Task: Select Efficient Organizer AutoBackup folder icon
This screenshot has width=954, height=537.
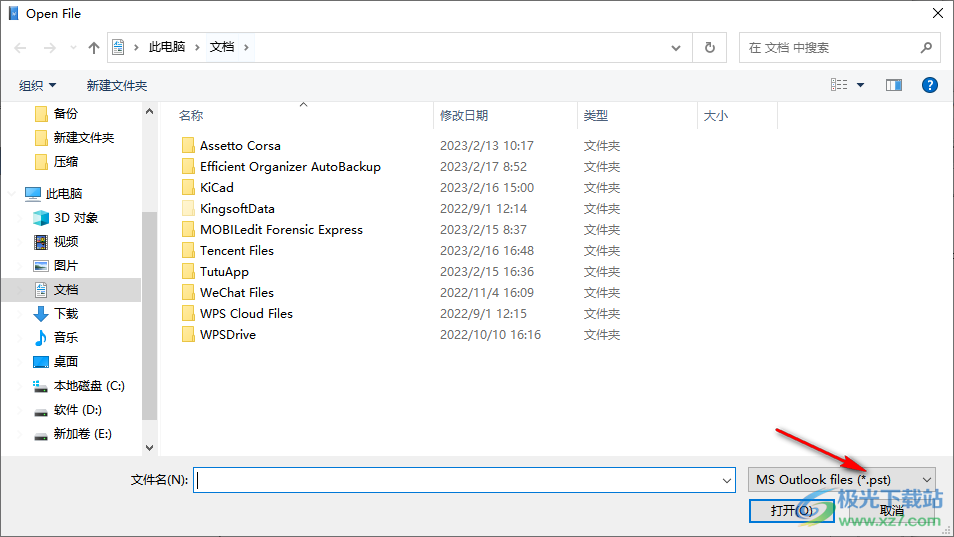Action: [188, 167]
